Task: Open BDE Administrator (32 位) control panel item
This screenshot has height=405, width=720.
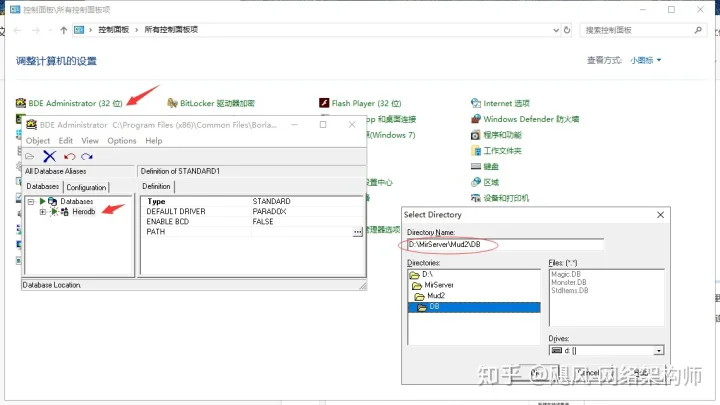Action: 68,103
